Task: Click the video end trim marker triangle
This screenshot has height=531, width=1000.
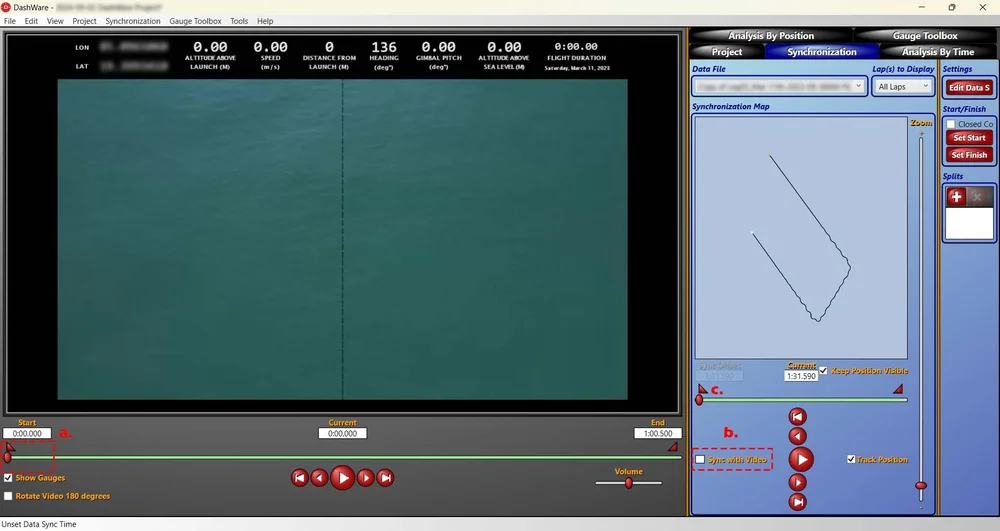Action: [673, 447]
